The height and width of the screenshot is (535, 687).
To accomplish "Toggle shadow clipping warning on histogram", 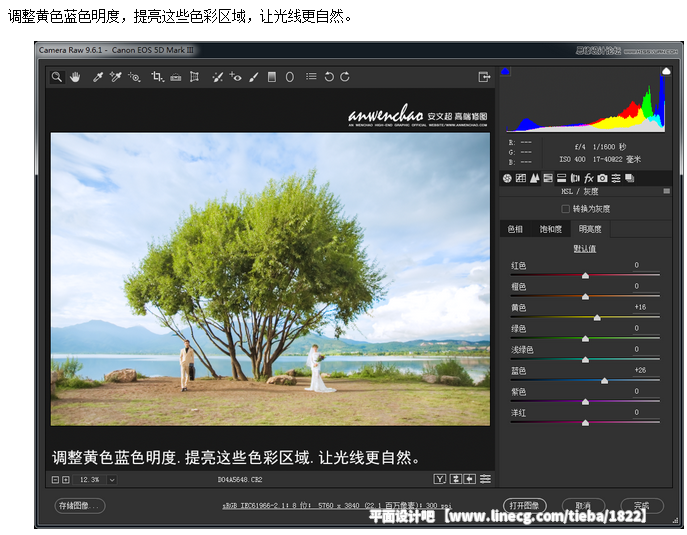I will click(x=505, y=72).
